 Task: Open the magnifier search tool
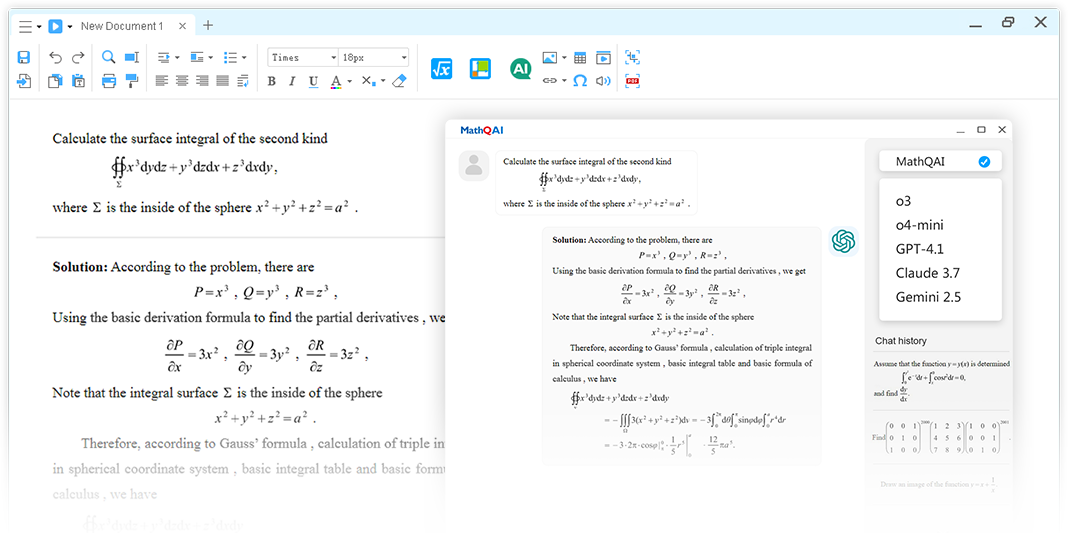[108, 57]
